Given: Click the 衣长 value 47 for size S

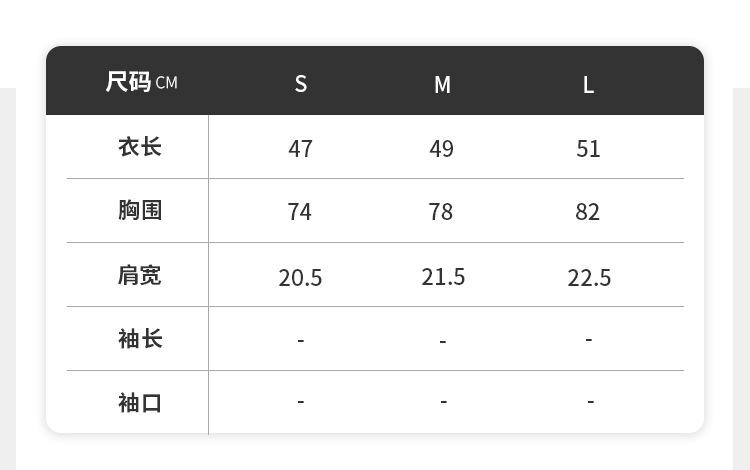Looking at the screenshot, I should [x=301, y=149].
